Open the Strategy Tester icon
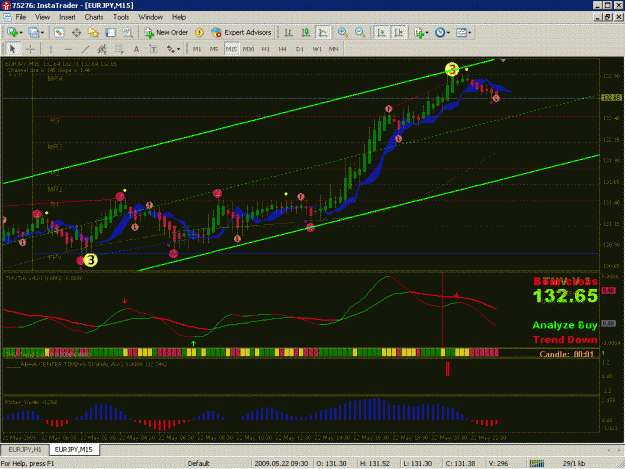The image size is (625, 469). pos(128,33)
